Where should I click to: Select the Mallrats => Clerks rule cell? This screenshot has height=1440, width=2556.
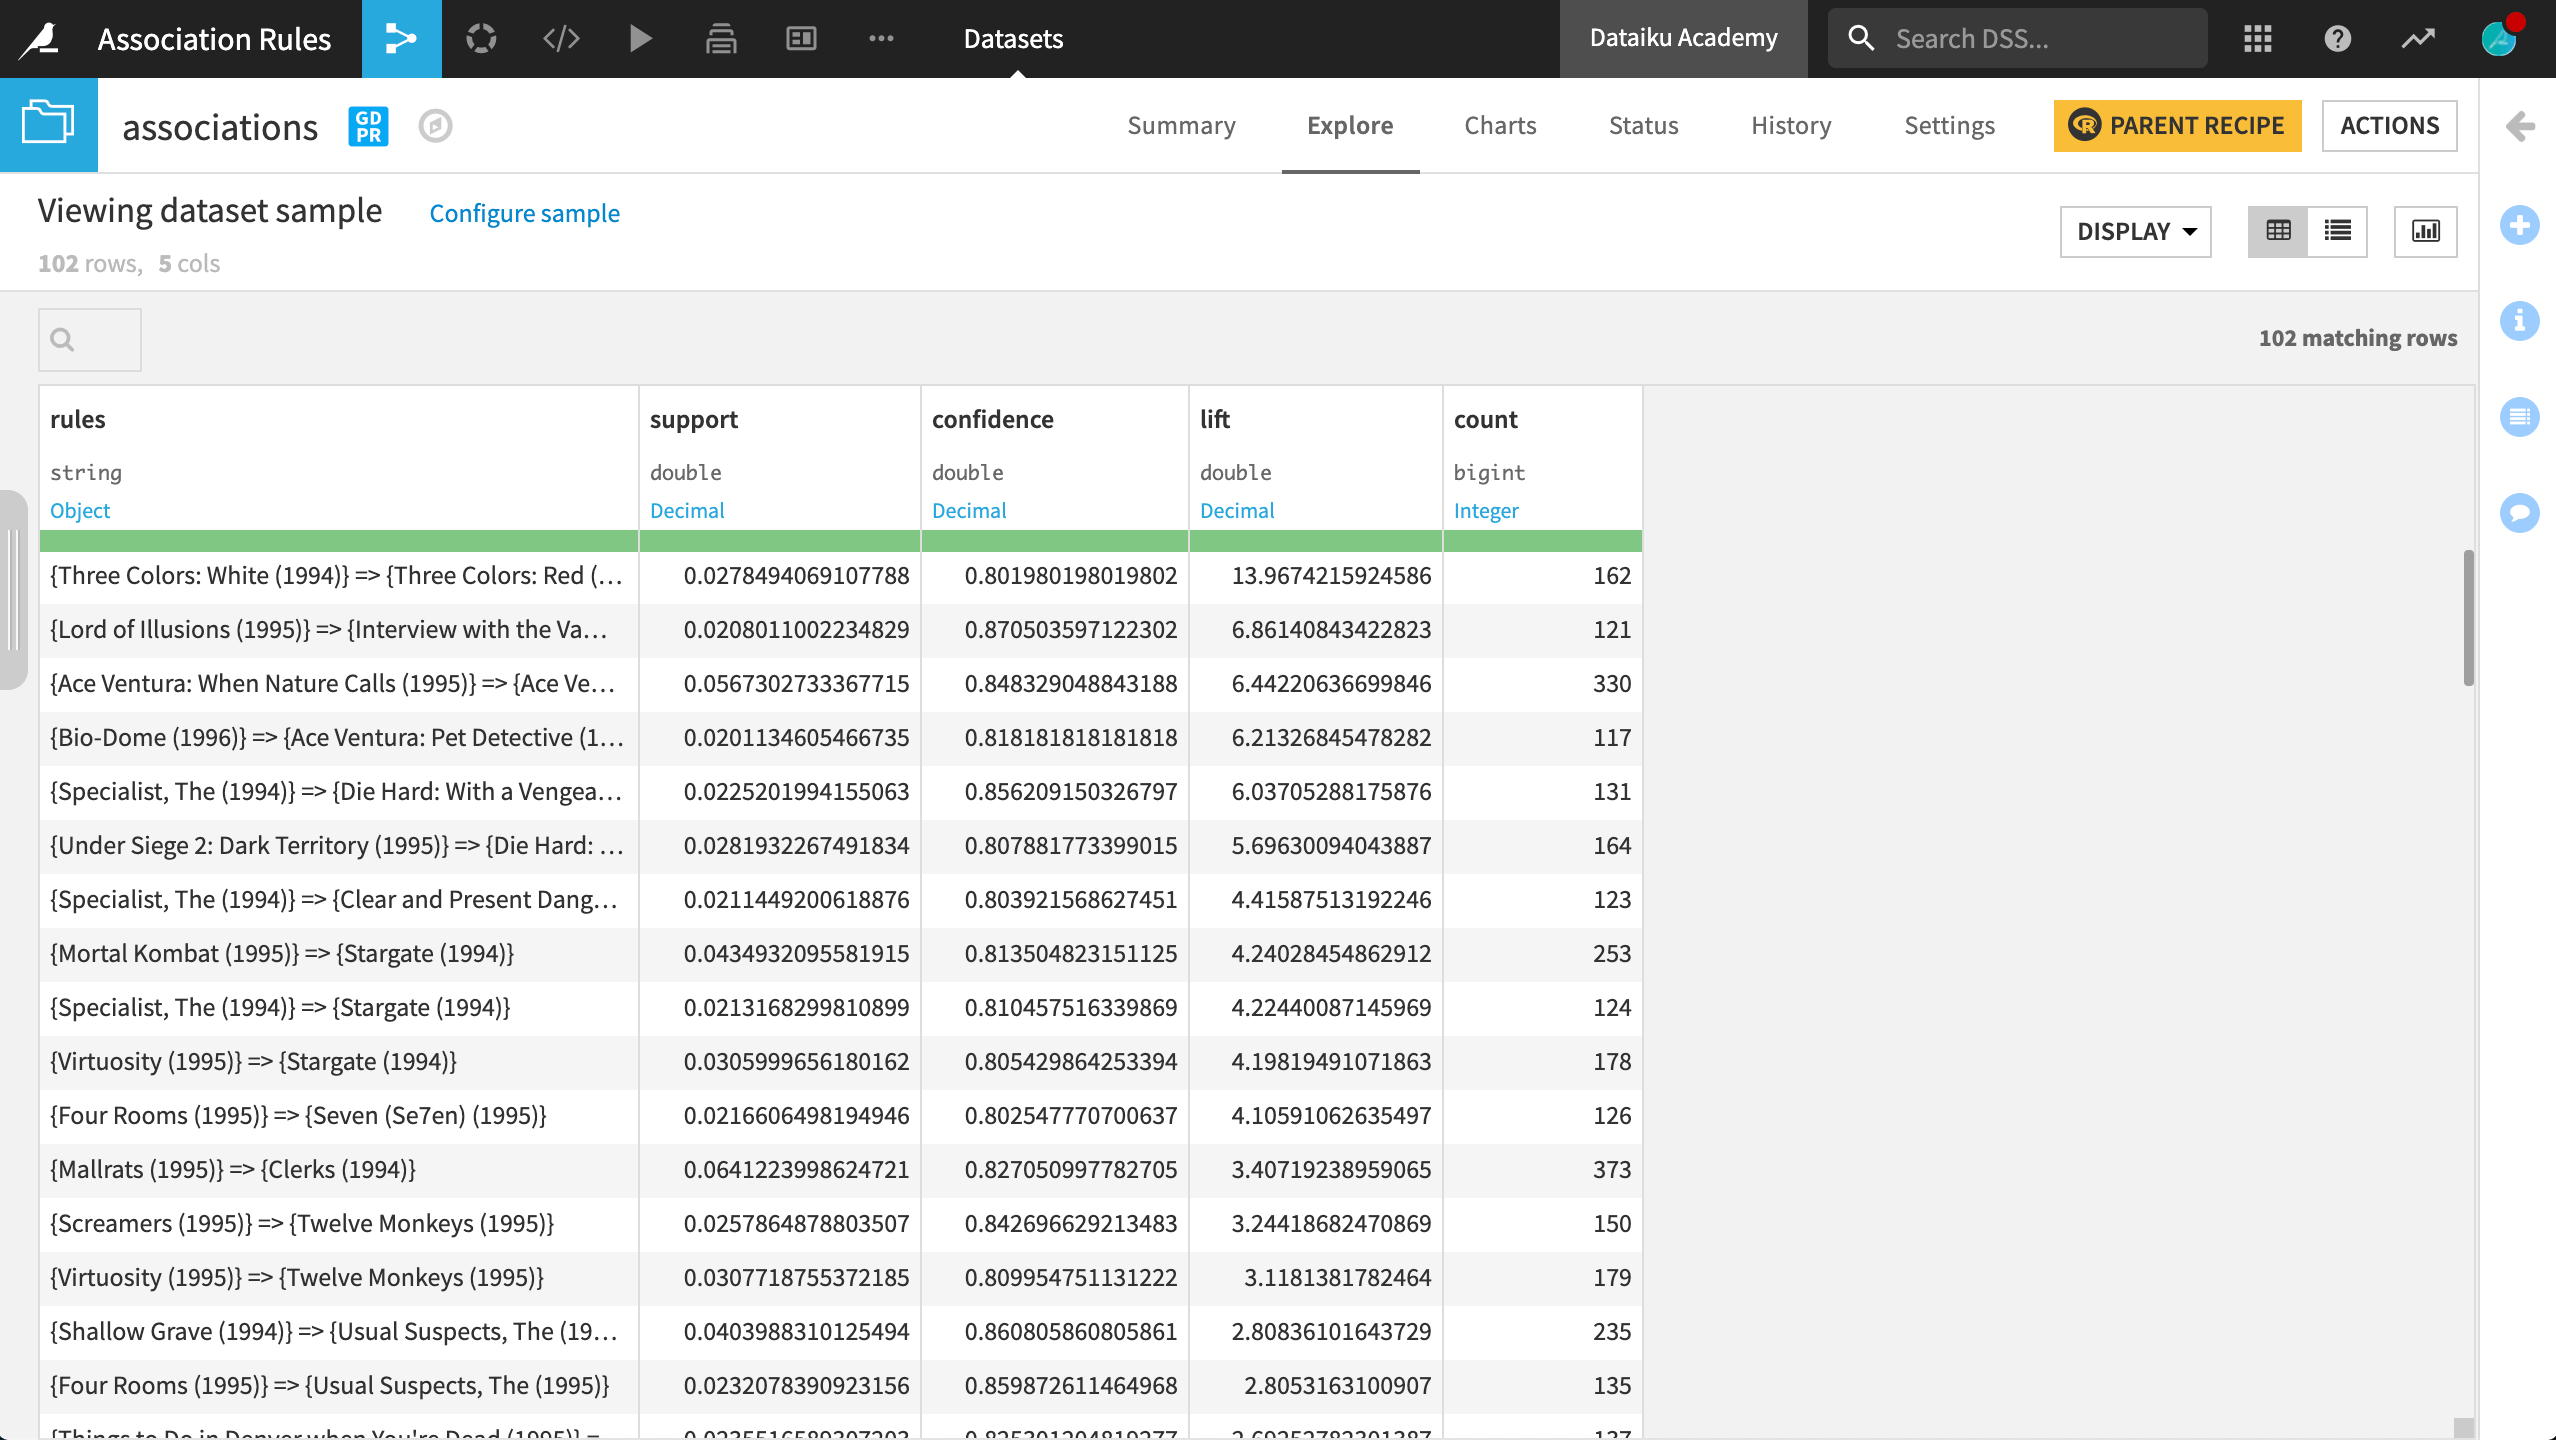coord(338,1169)
